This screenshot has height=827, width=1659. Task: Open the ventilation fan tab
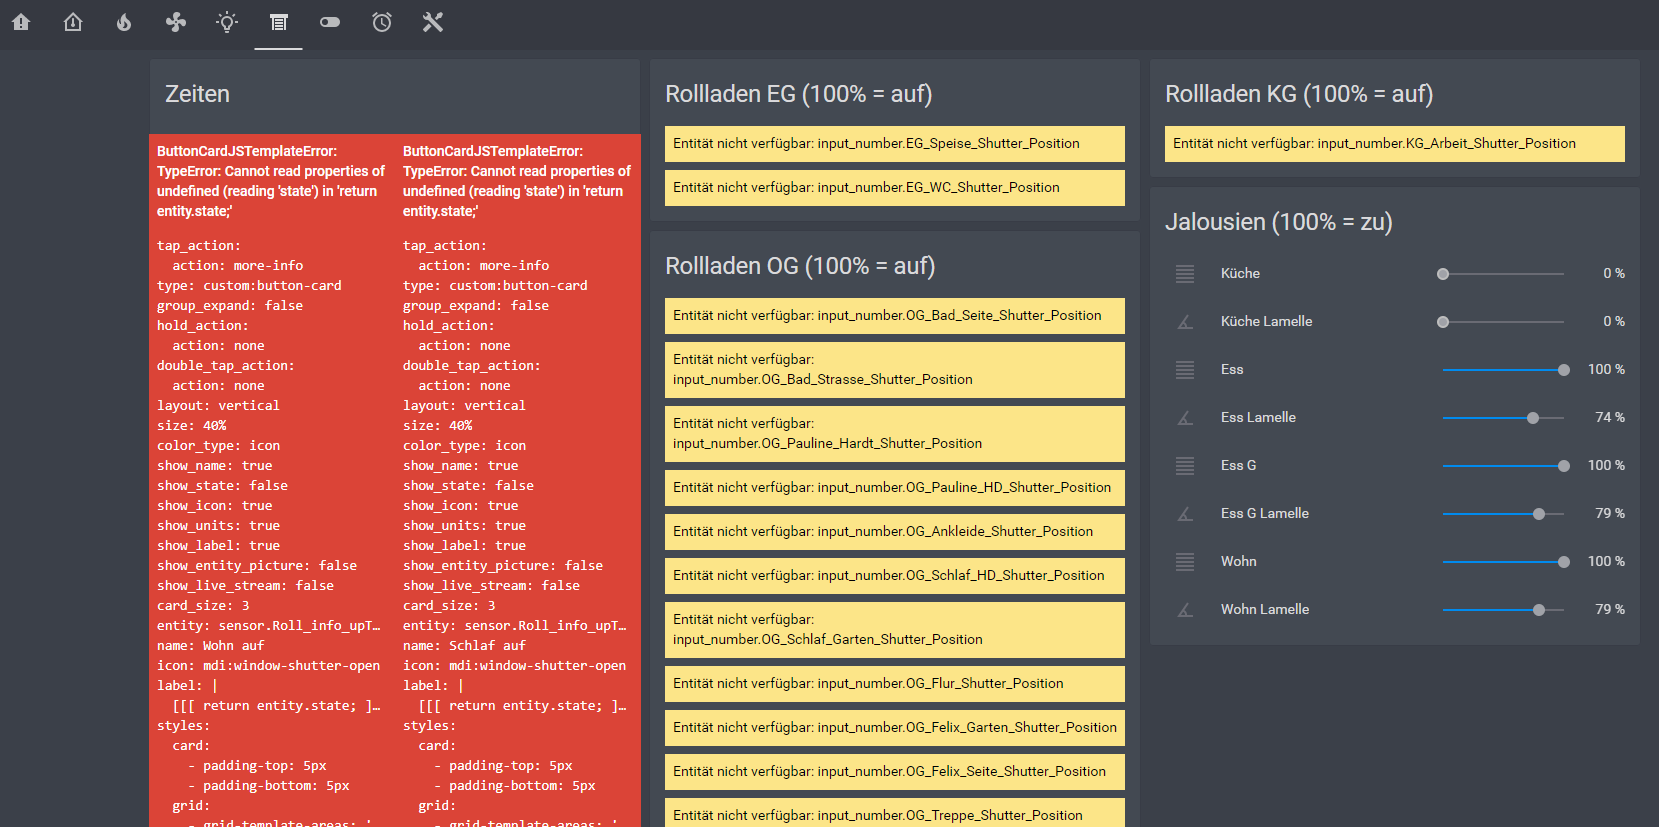click(176, 22)
